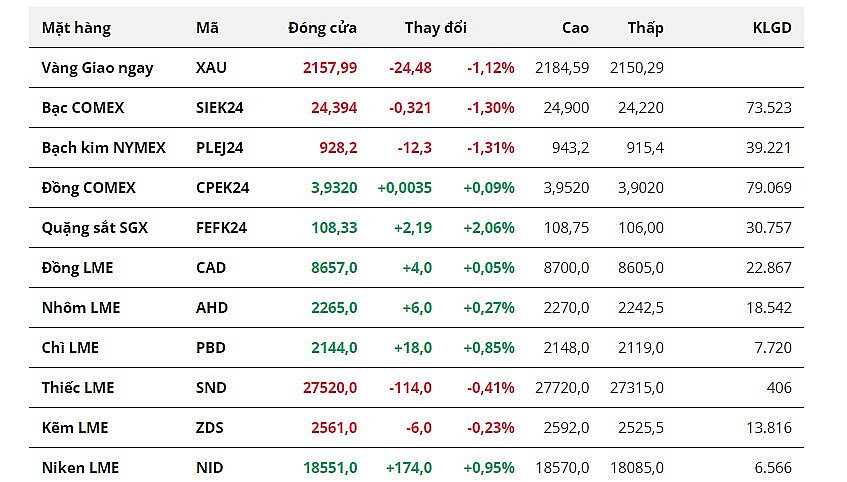Click the Mã column header

(x=207, y=28)
